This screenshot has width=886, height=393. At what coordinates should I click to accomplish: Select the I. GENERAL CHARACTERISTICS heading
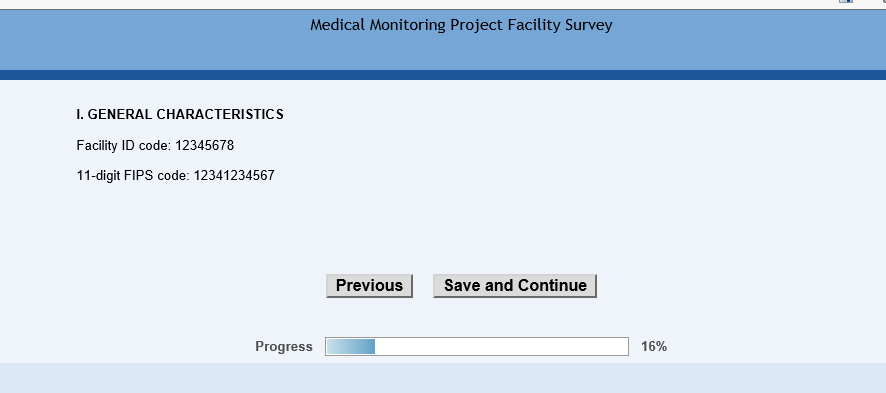tap(180, 115)
